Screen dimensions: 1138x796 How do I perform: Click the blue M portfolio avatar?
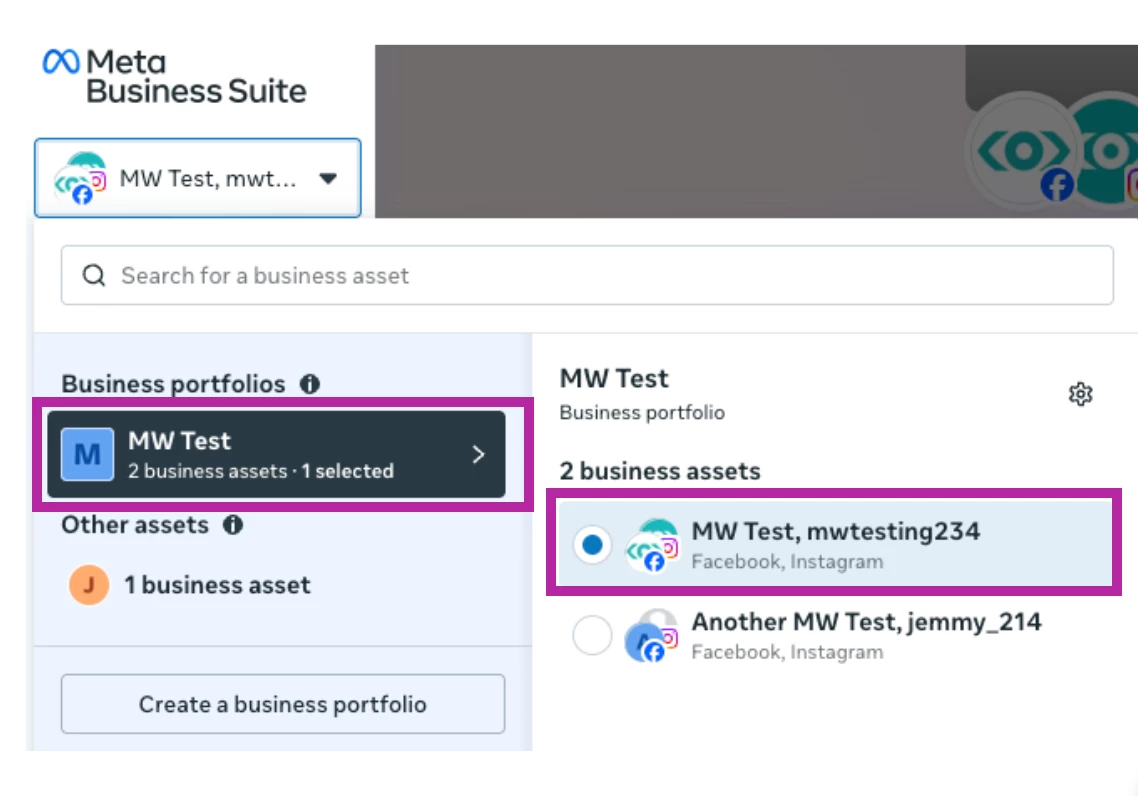click(88, 454)
